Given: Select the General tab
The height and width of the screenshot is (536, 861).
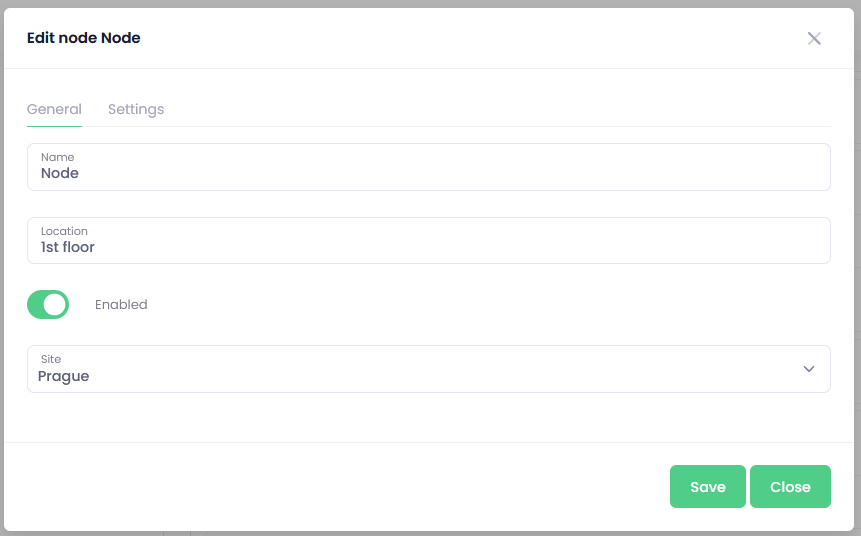Looking at the screenshot, I should 54,109.
